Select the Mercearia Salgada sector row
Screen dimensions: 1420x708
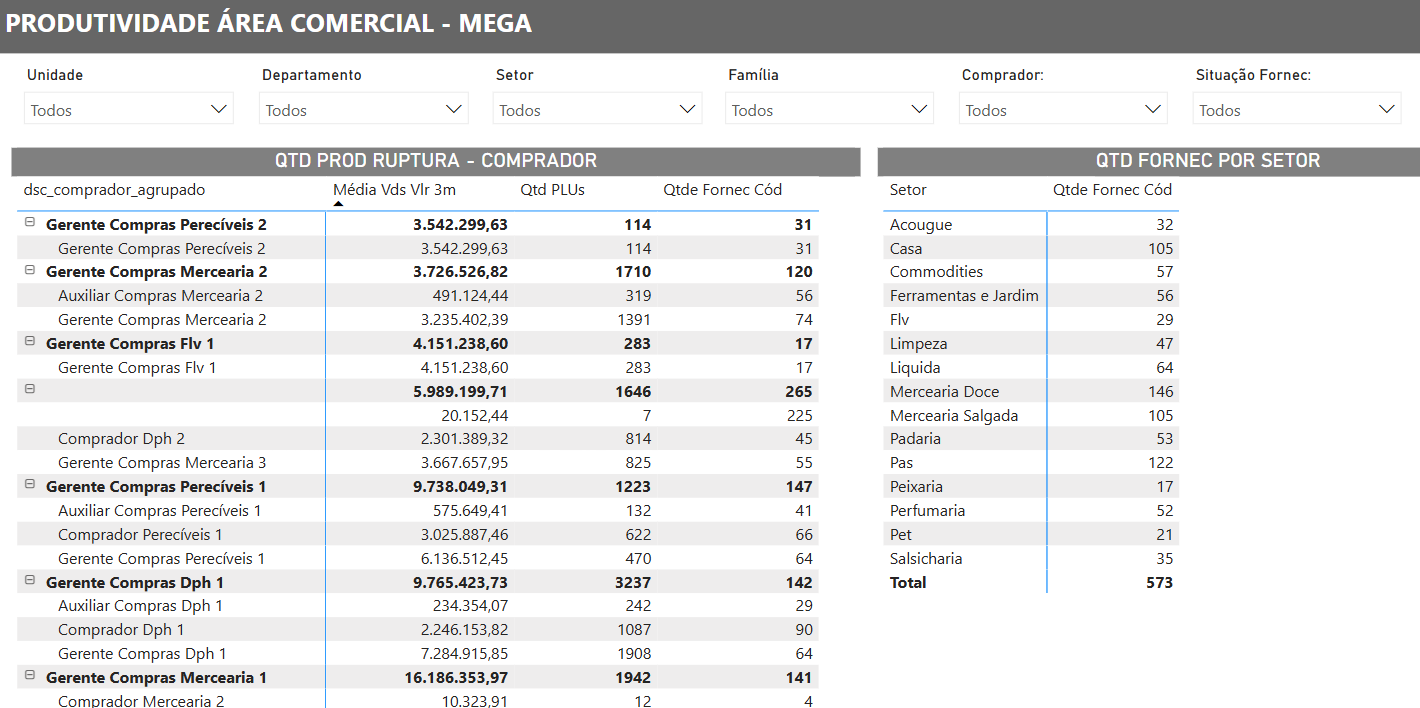(x=1031, y=415)
